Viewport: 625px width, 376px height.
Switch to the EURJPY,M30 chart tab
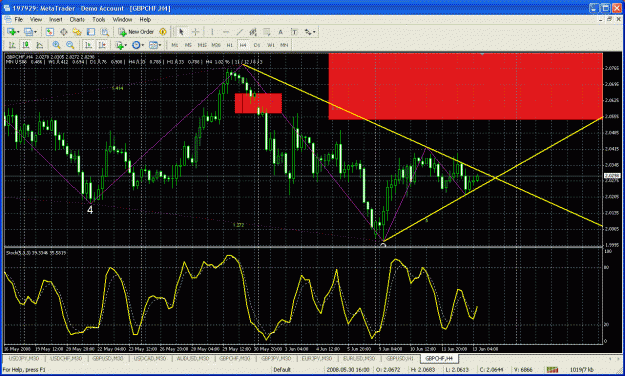coord(317,358)
